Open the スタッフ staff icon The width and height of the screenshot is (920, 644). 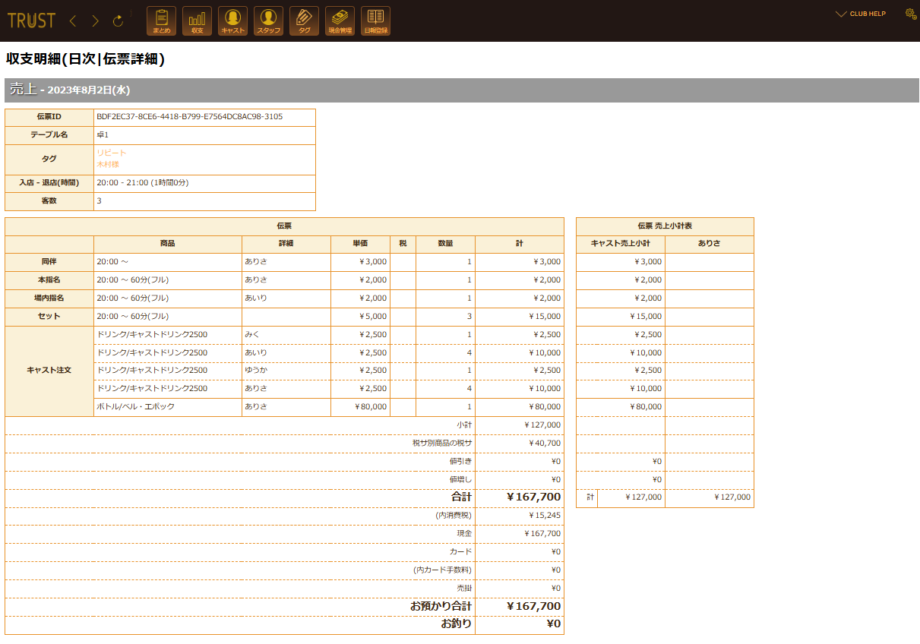(x=268, y=21)
